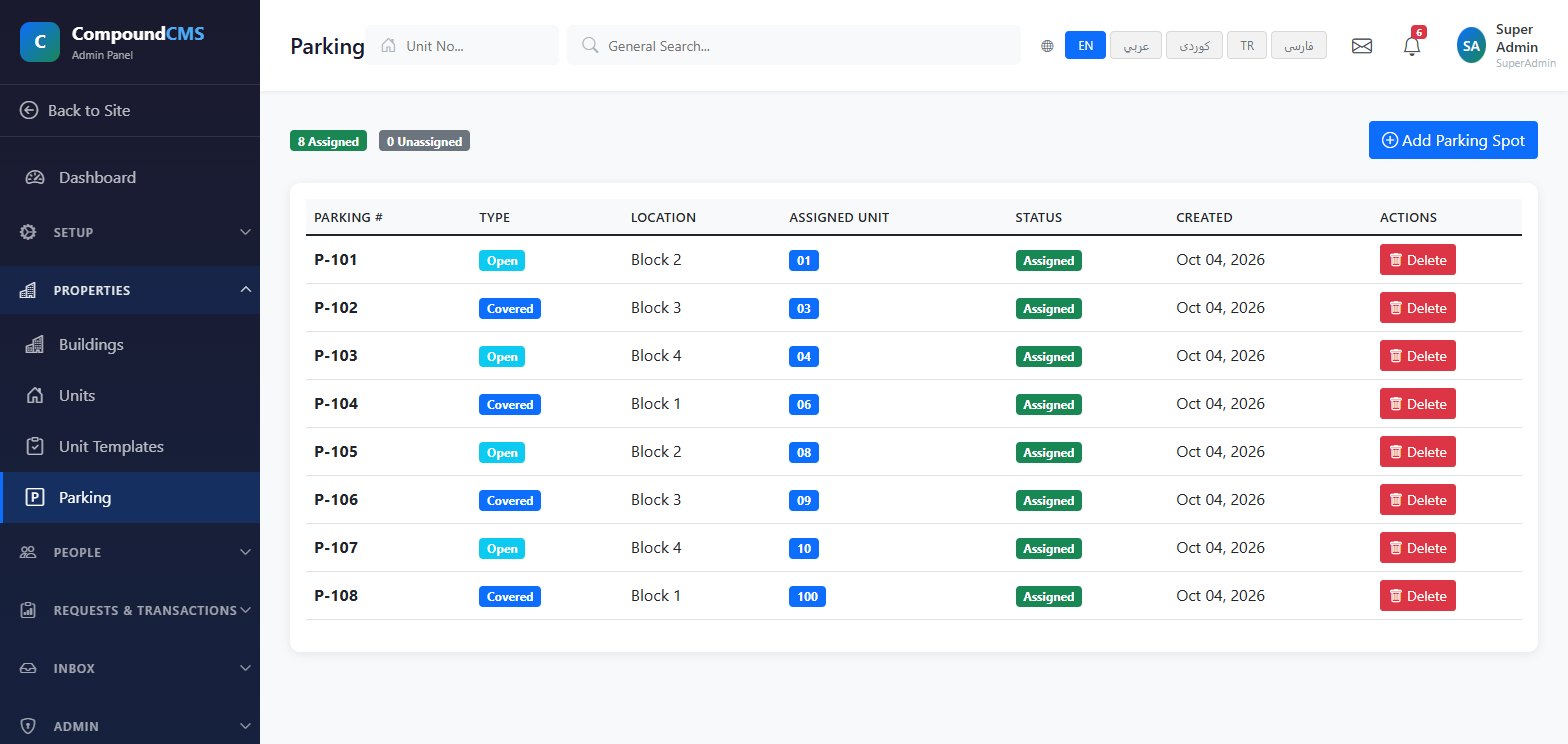Collapse the Properties section chevron
The height and width of the screenshot is (744, 1568).
pos(245,290)
